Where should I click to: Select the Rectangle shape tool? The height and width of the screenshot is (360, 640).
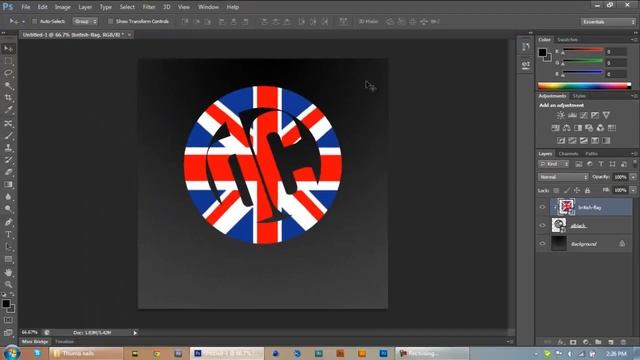(8, 259)
